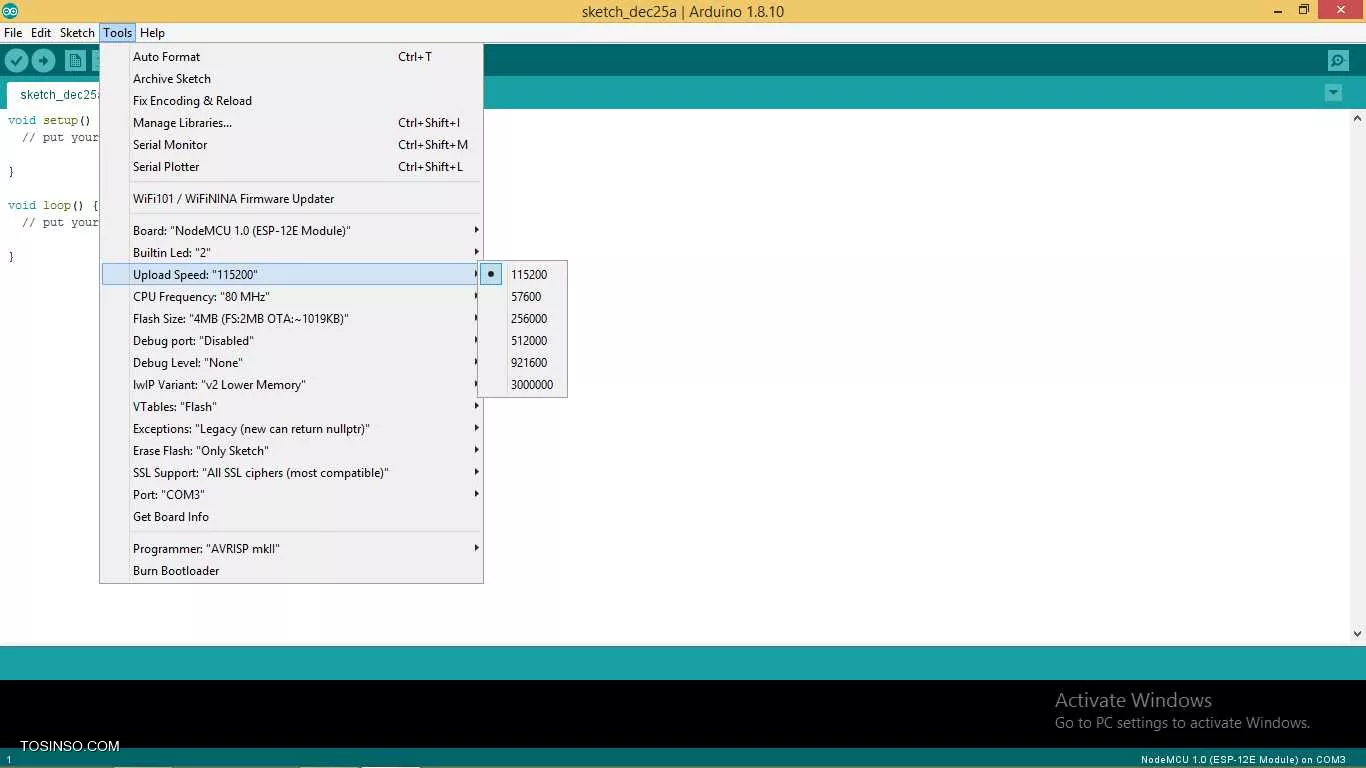
Task: Select Archive Sketch
Action: tap(292, 79)
